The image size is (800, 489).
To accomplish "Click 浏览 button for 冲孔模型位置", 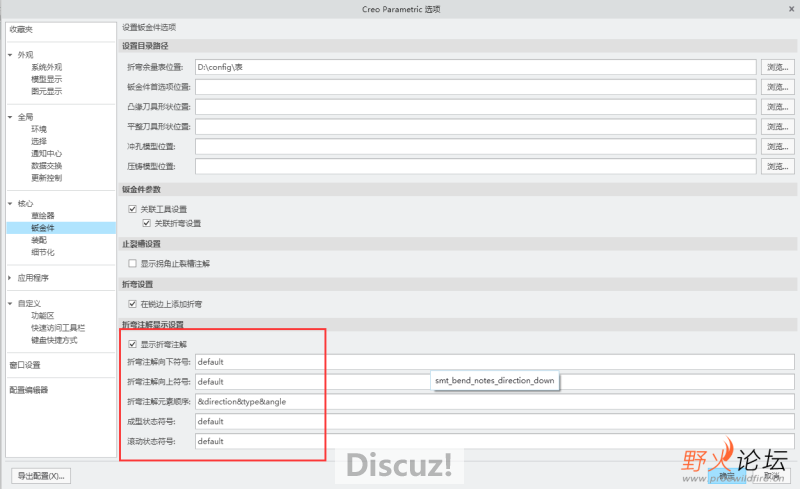I will pos(778,146).
